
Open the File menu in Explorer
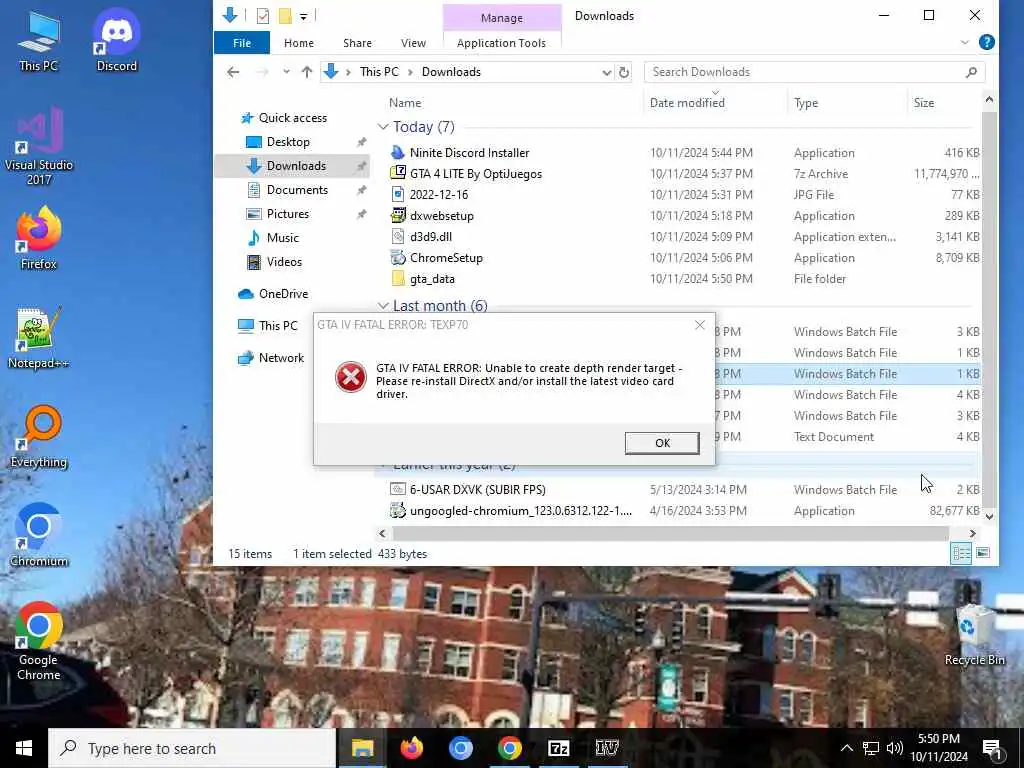click(242, 43)
